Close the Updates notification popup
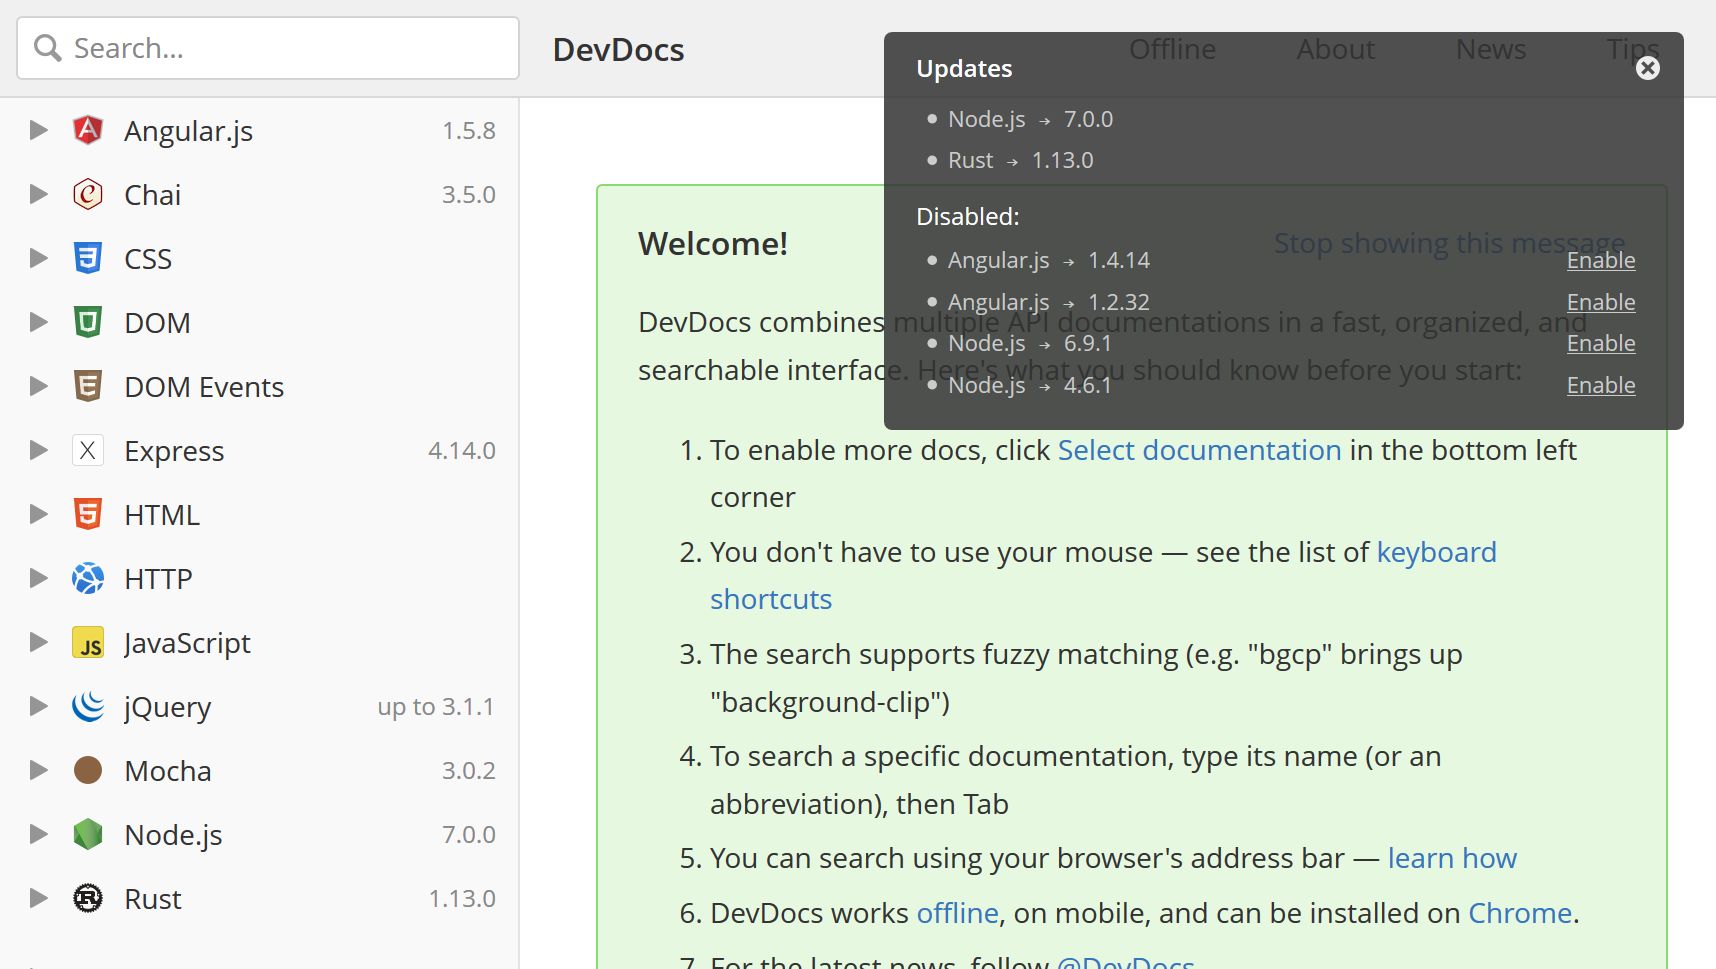Image resolution: width=1716 pixels, height=969 pixels. point(1648,68)
